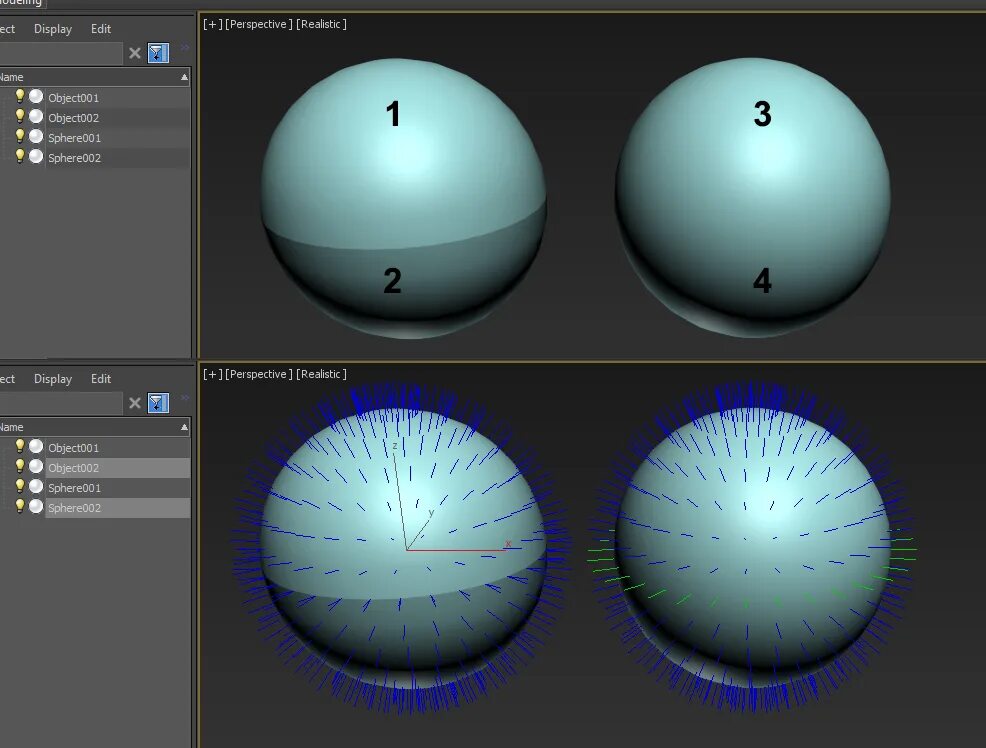This screenshot has height=748, width=986.
Task: Toggle Sphere002 light bulb in unselected-rows explorer
Action: click(20, 156)
